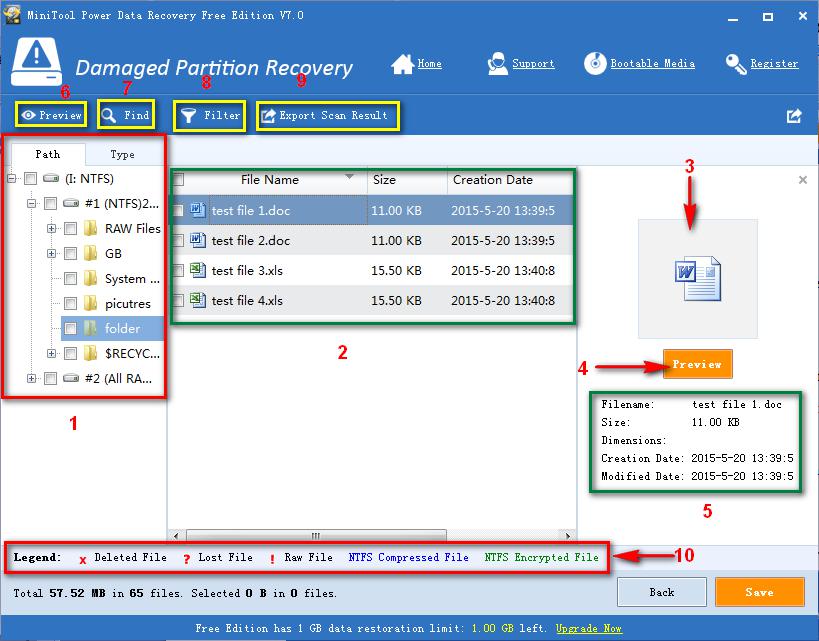The height and width of the screenshot is (641, 819).
Task: Expand the #2 (All RA... partition node
Action: click(32, 378)
